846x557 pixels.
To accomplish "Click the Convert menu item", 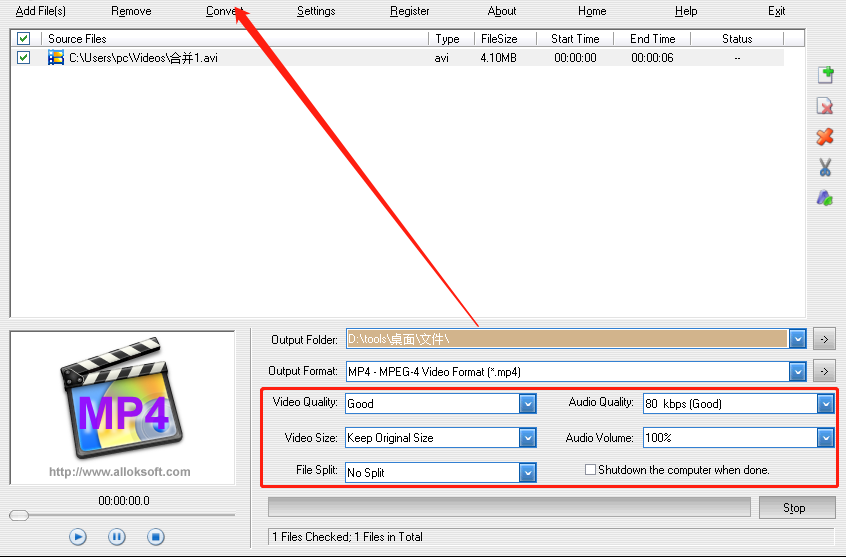I will [x=224, y=11].
